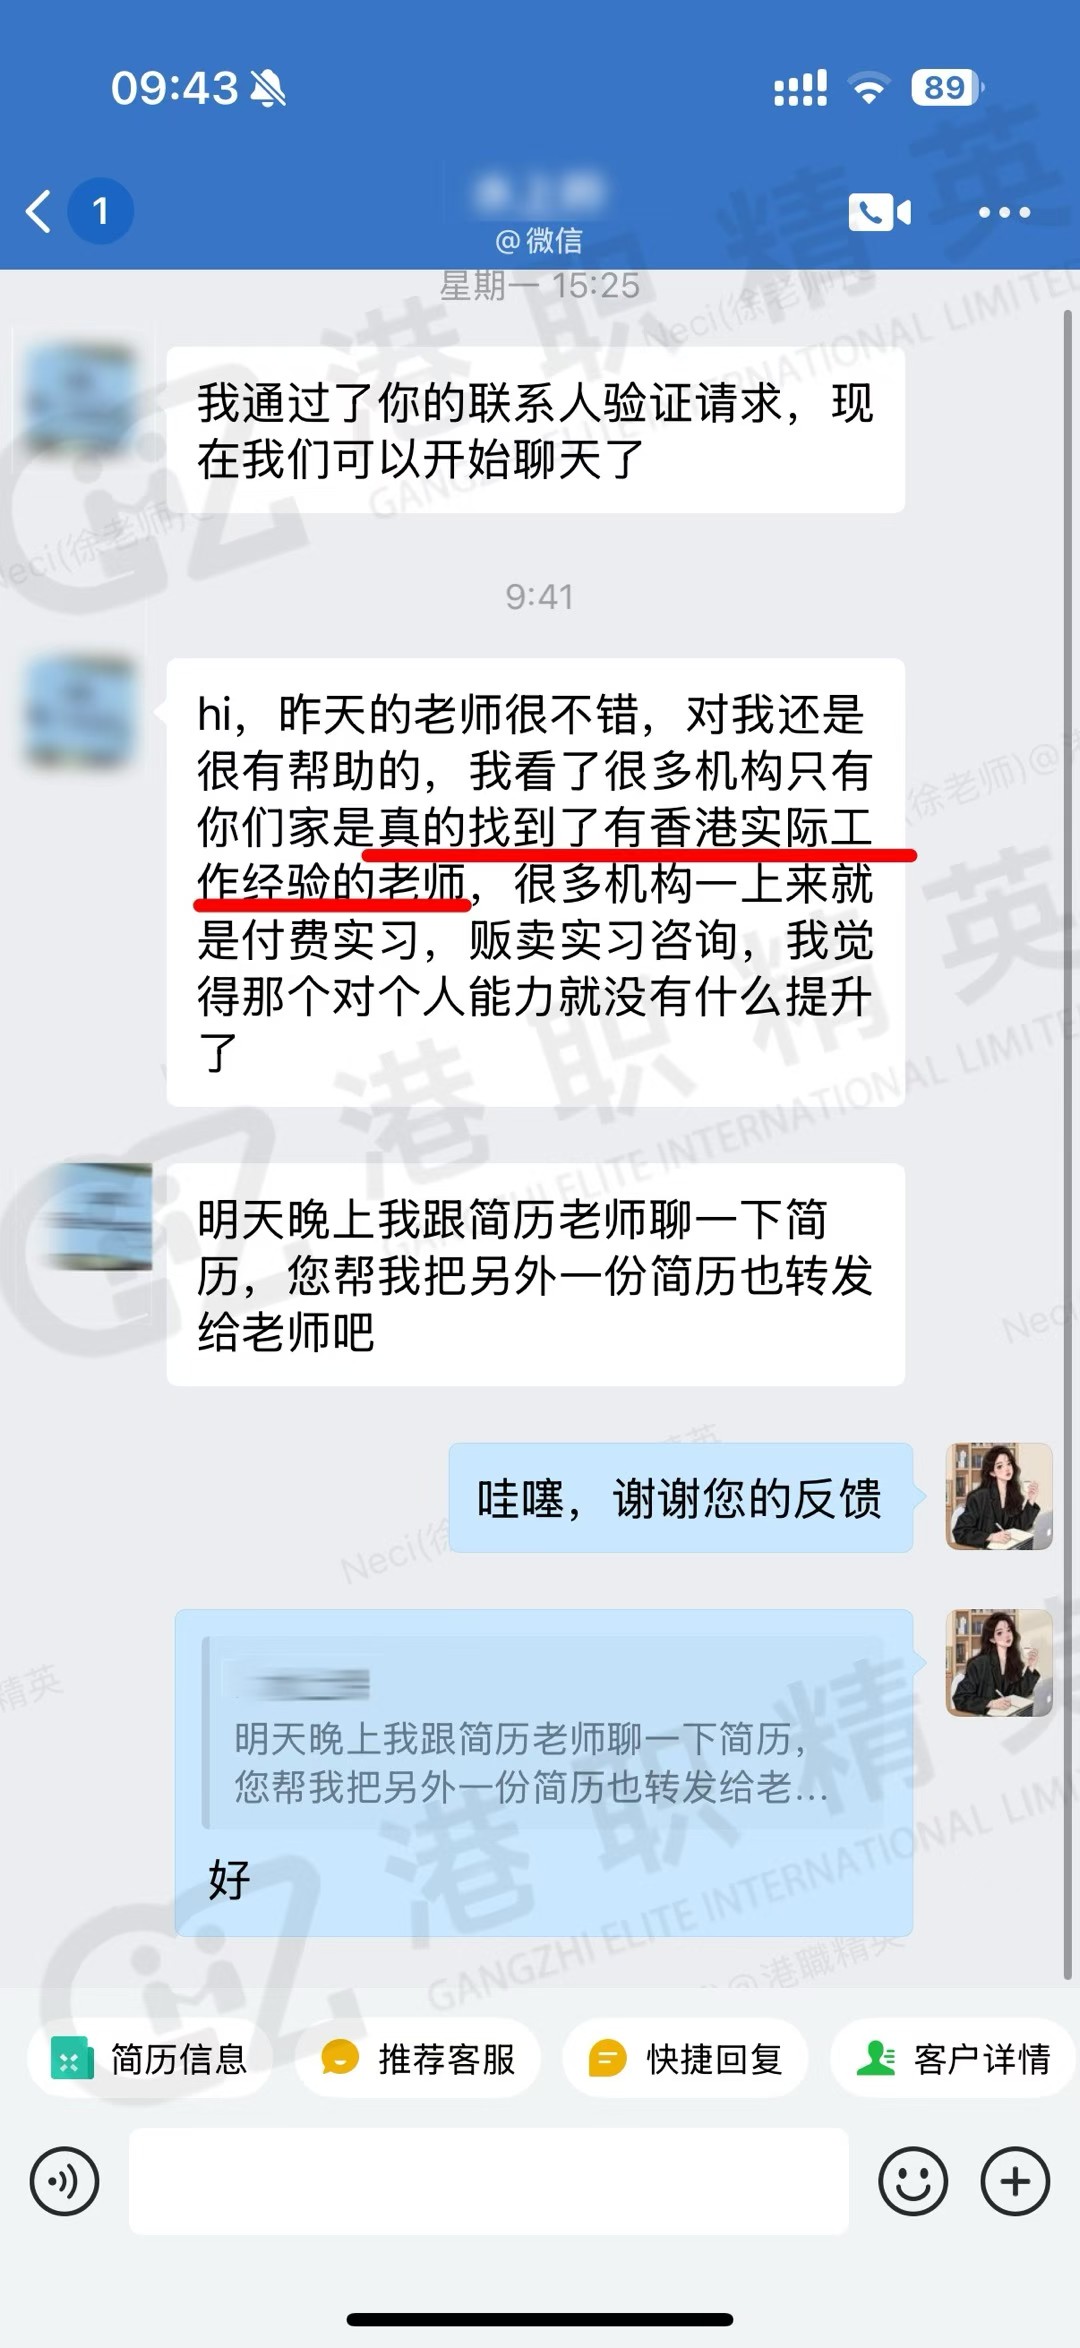Focus the message text input field
This screenshot has width=1080, height=2348.
point(489,2181)
